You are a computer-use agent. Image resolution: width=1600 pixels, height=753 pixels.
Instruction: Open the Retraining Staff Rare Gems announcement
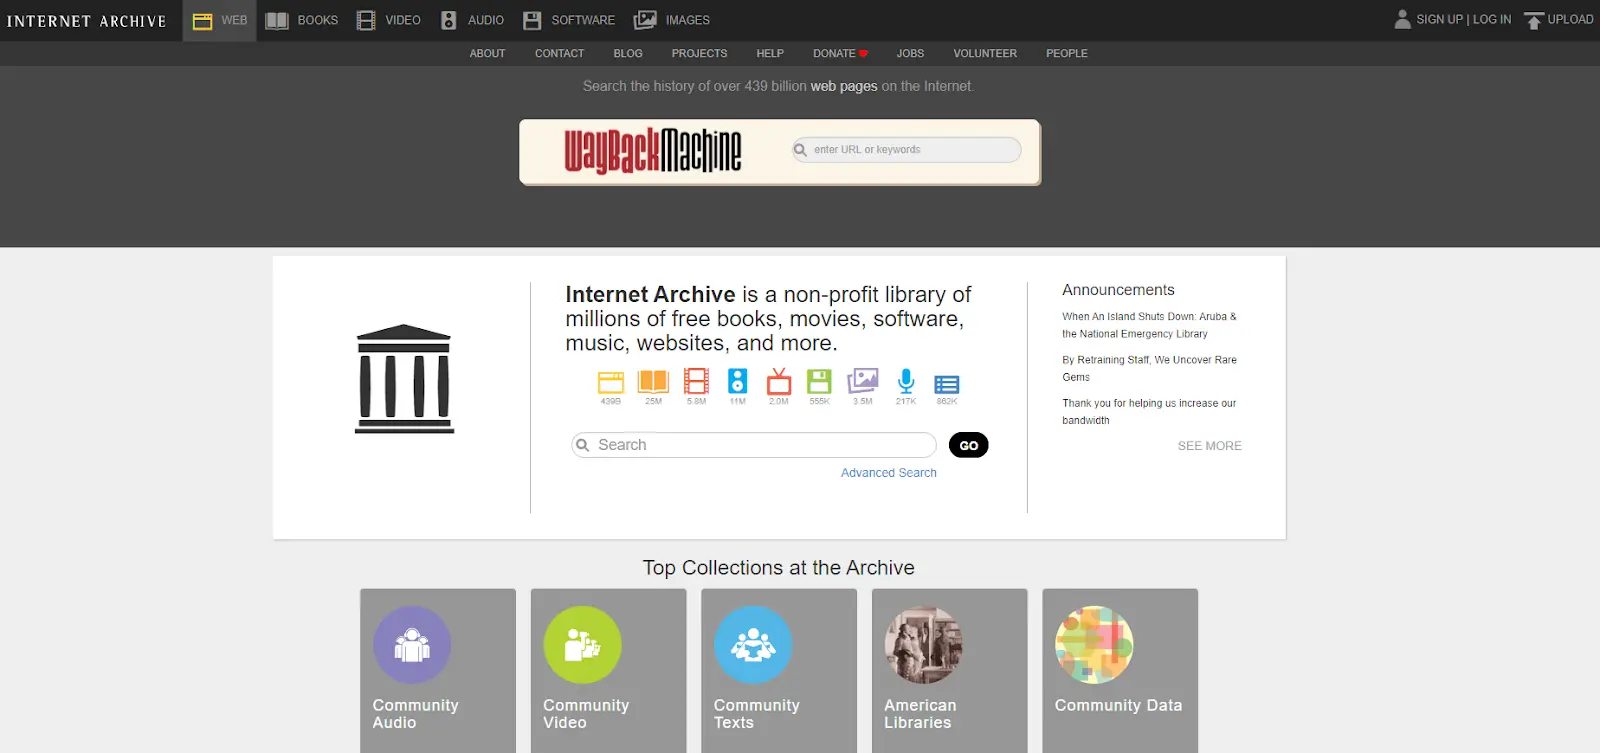[1150, 368]
